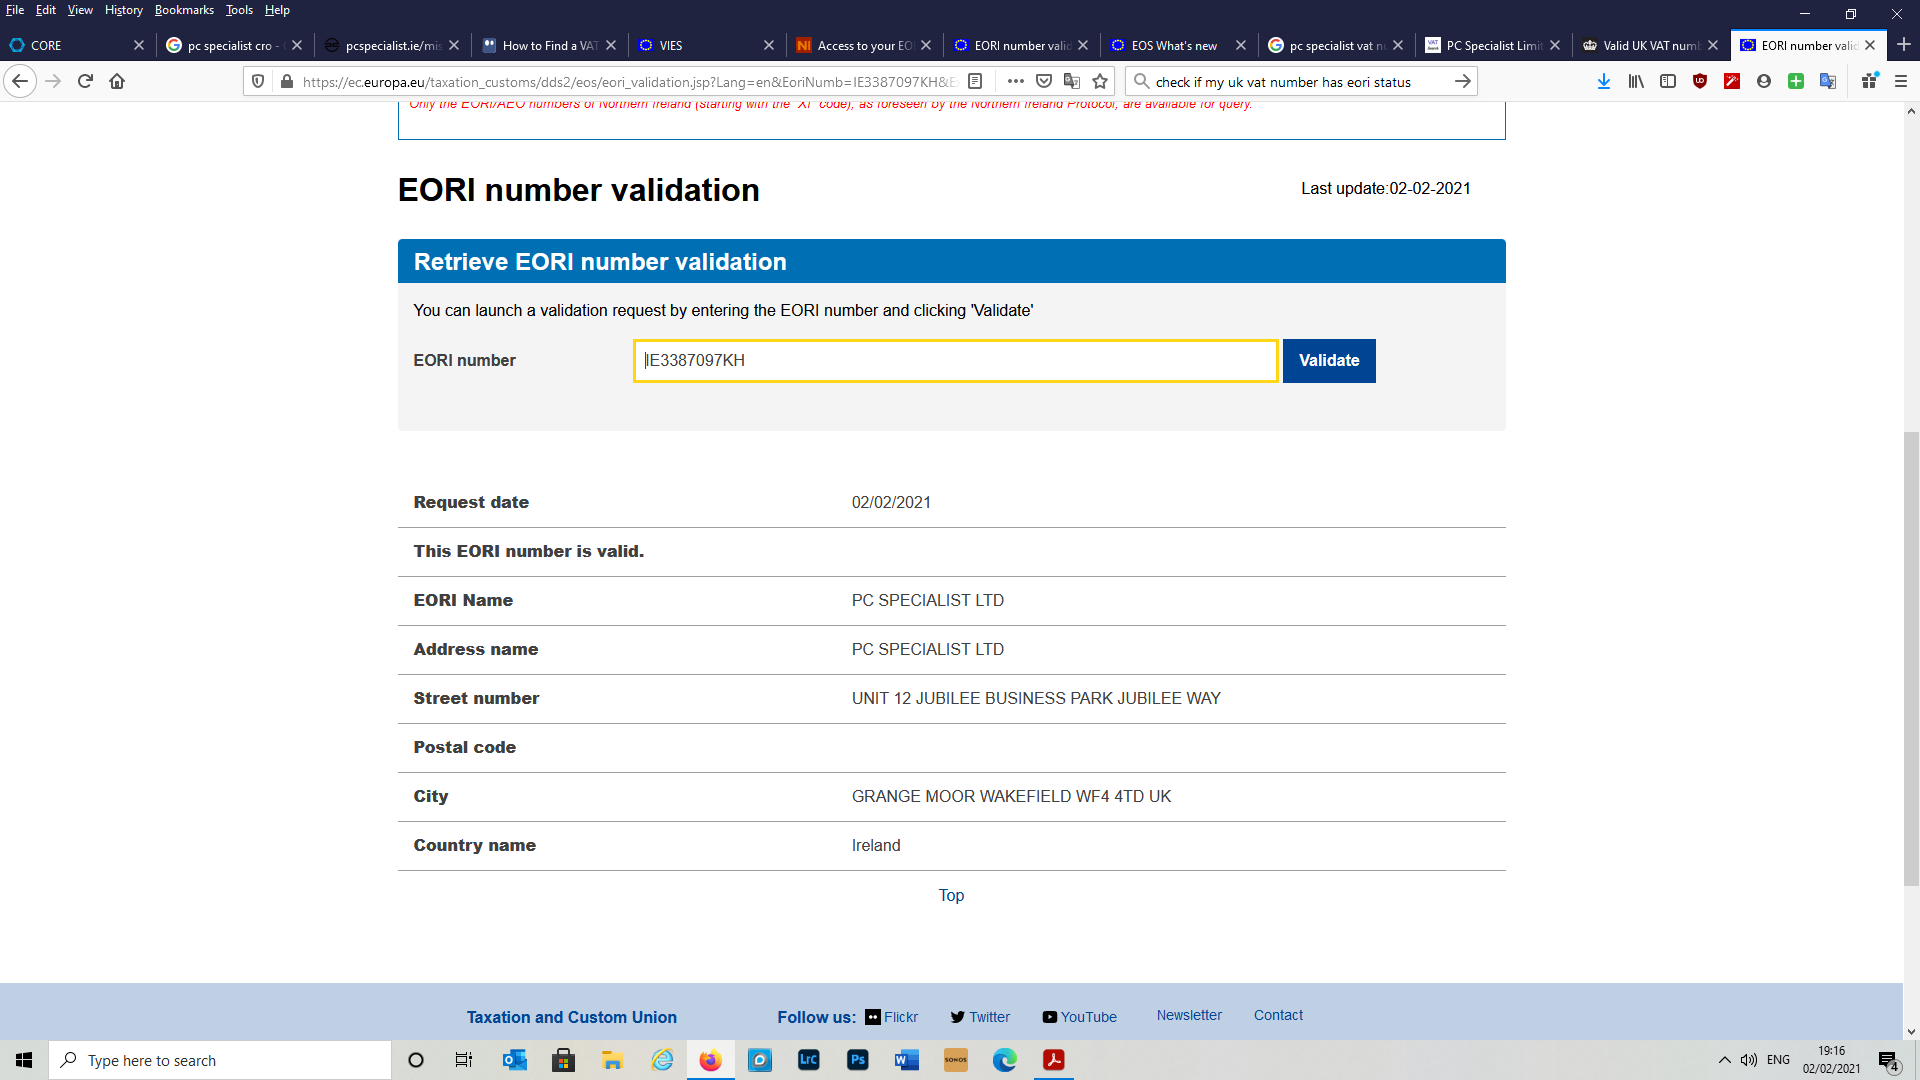Open a new browser tab
The height and width of the screenshot is (1080, 1920).
click(1904, 45)
